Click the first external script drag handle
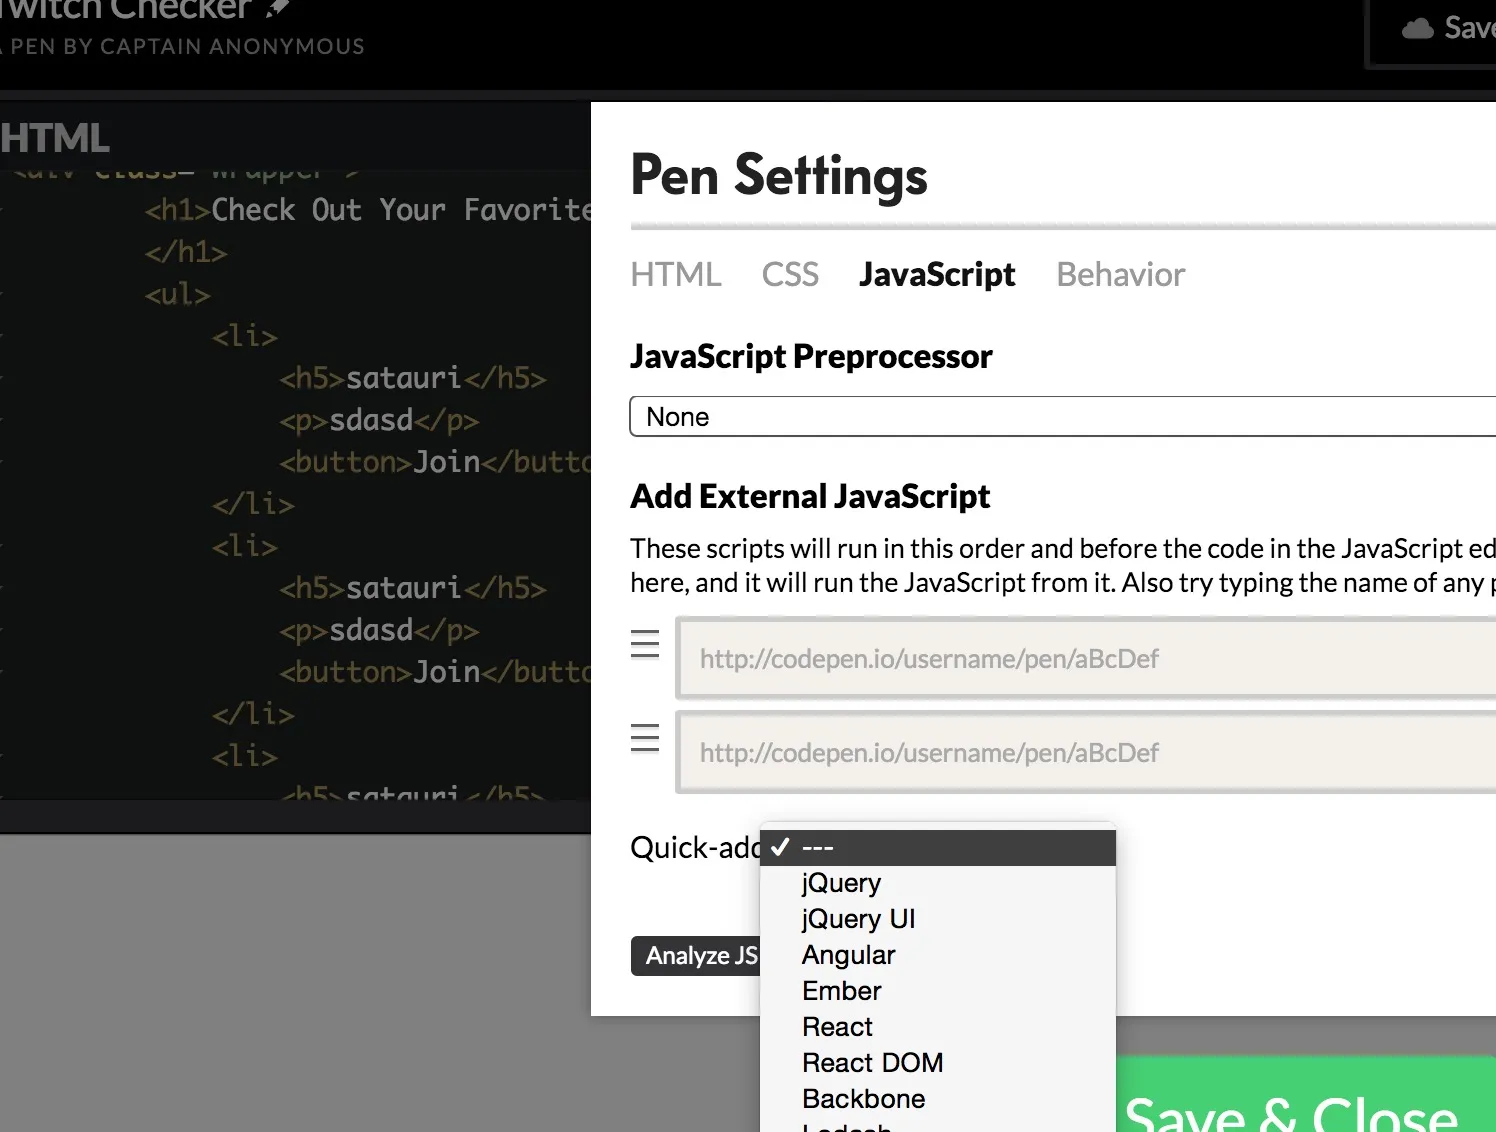 click(645, 644)
